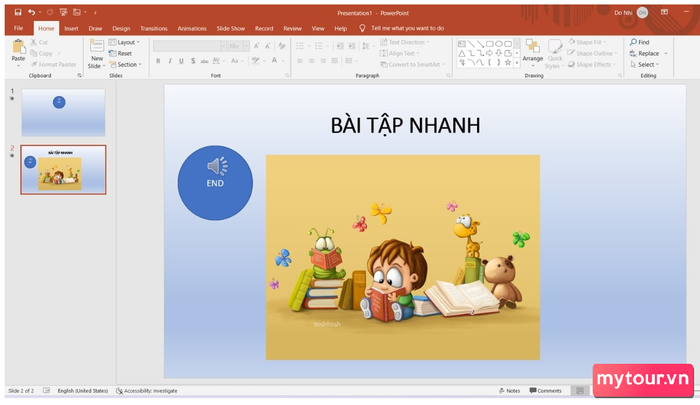700x405 pixels.
Task: Expand the shapes gallery More arrow
Action: (517, 63)
